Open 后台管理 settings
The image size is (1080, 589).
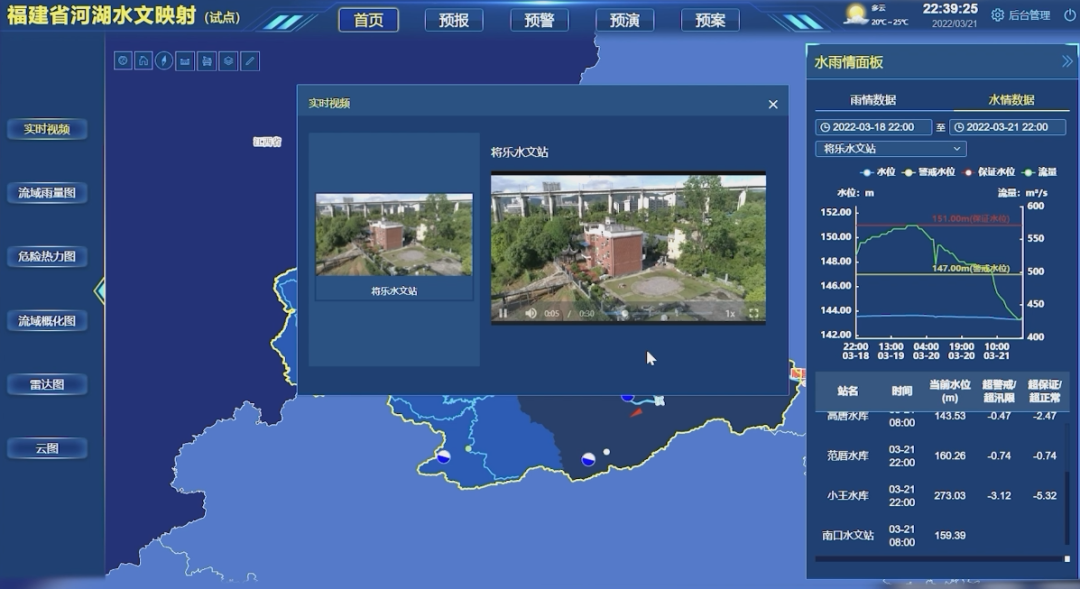pos(1021,15)
